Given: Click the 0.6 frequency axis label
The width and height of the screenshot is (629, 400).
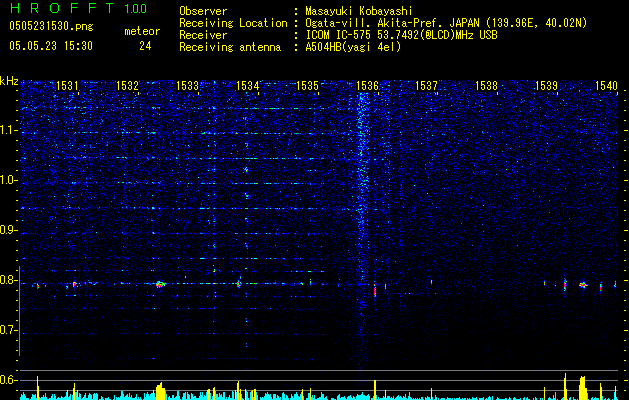Looking at the screenshot, I should coord(9,380).
